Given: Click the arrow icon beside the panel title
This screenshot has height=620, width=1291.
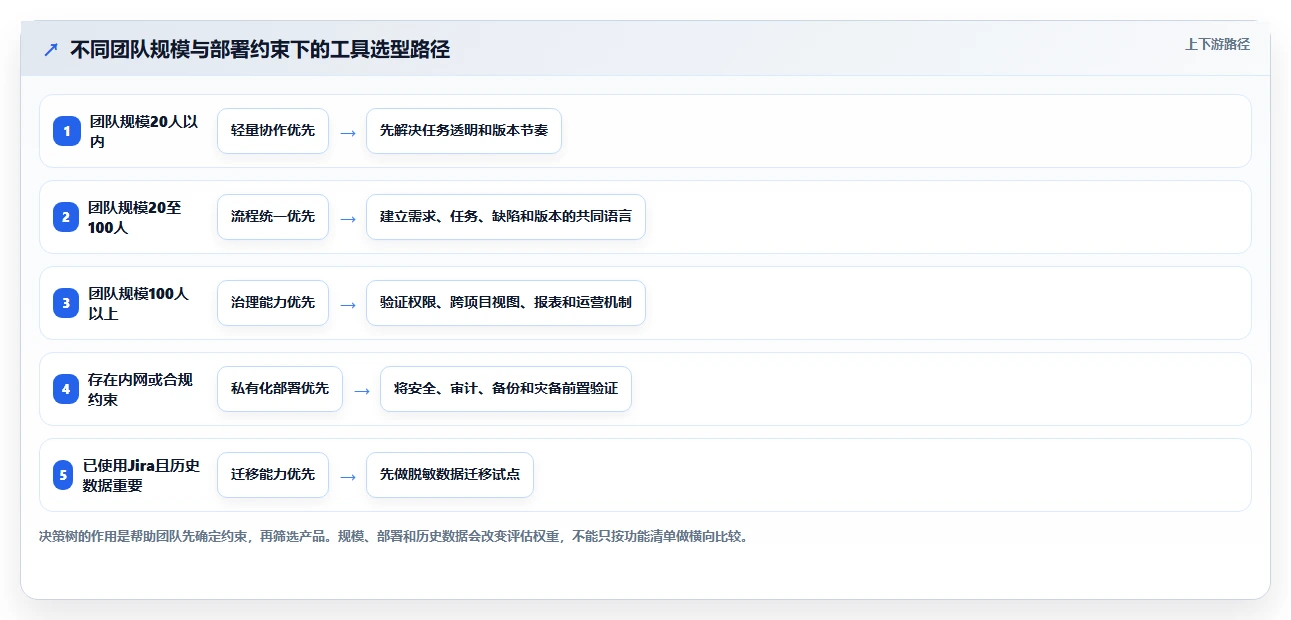Looking at the screenshot, I should click(51, 50).
